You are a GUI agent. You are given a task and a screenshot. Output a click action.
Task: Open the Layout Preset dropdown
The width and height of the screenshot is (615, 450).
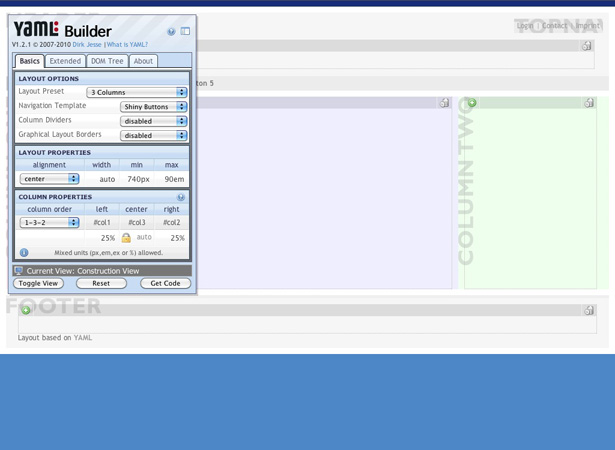click(136, 92)
